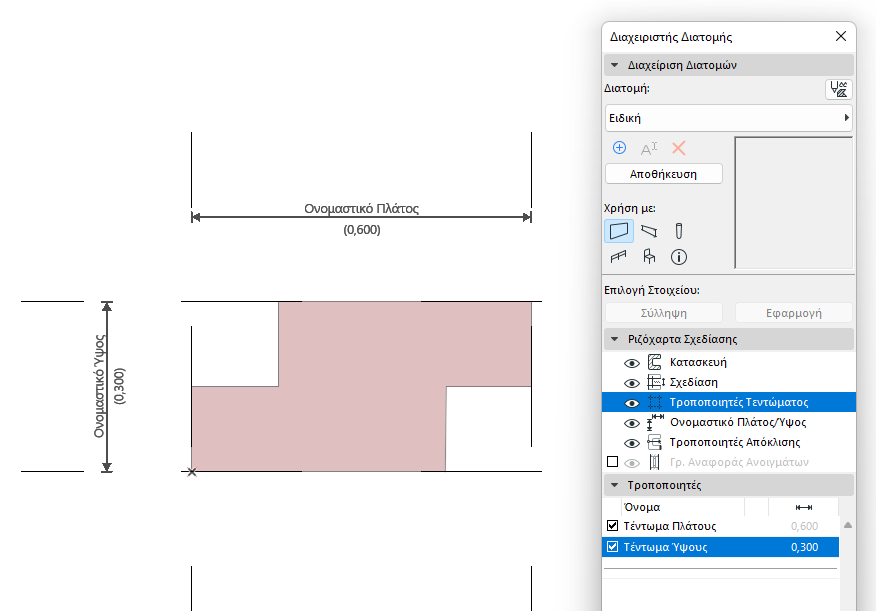Click the red delete profile icon
The width and height of the screenshot is (876, 611).
click(679, 148)
